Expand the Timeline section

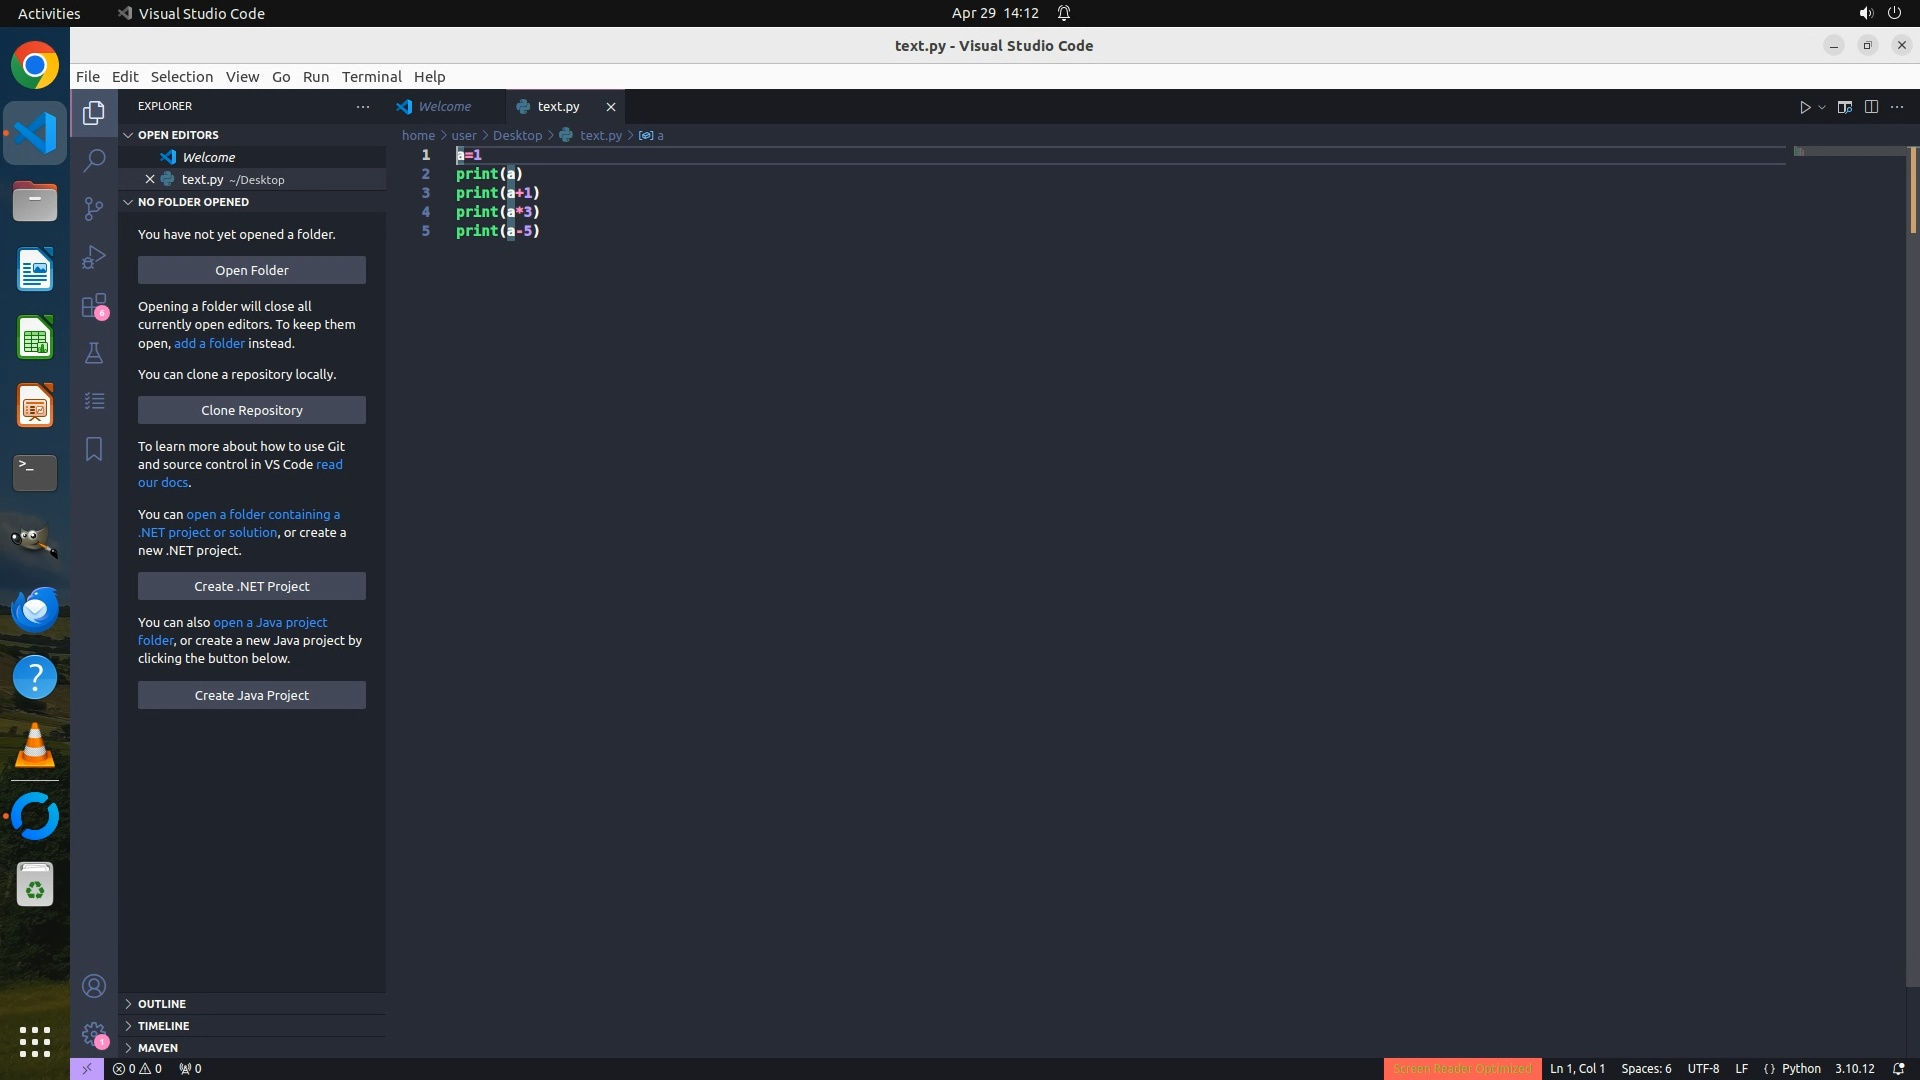(163, 1026)
